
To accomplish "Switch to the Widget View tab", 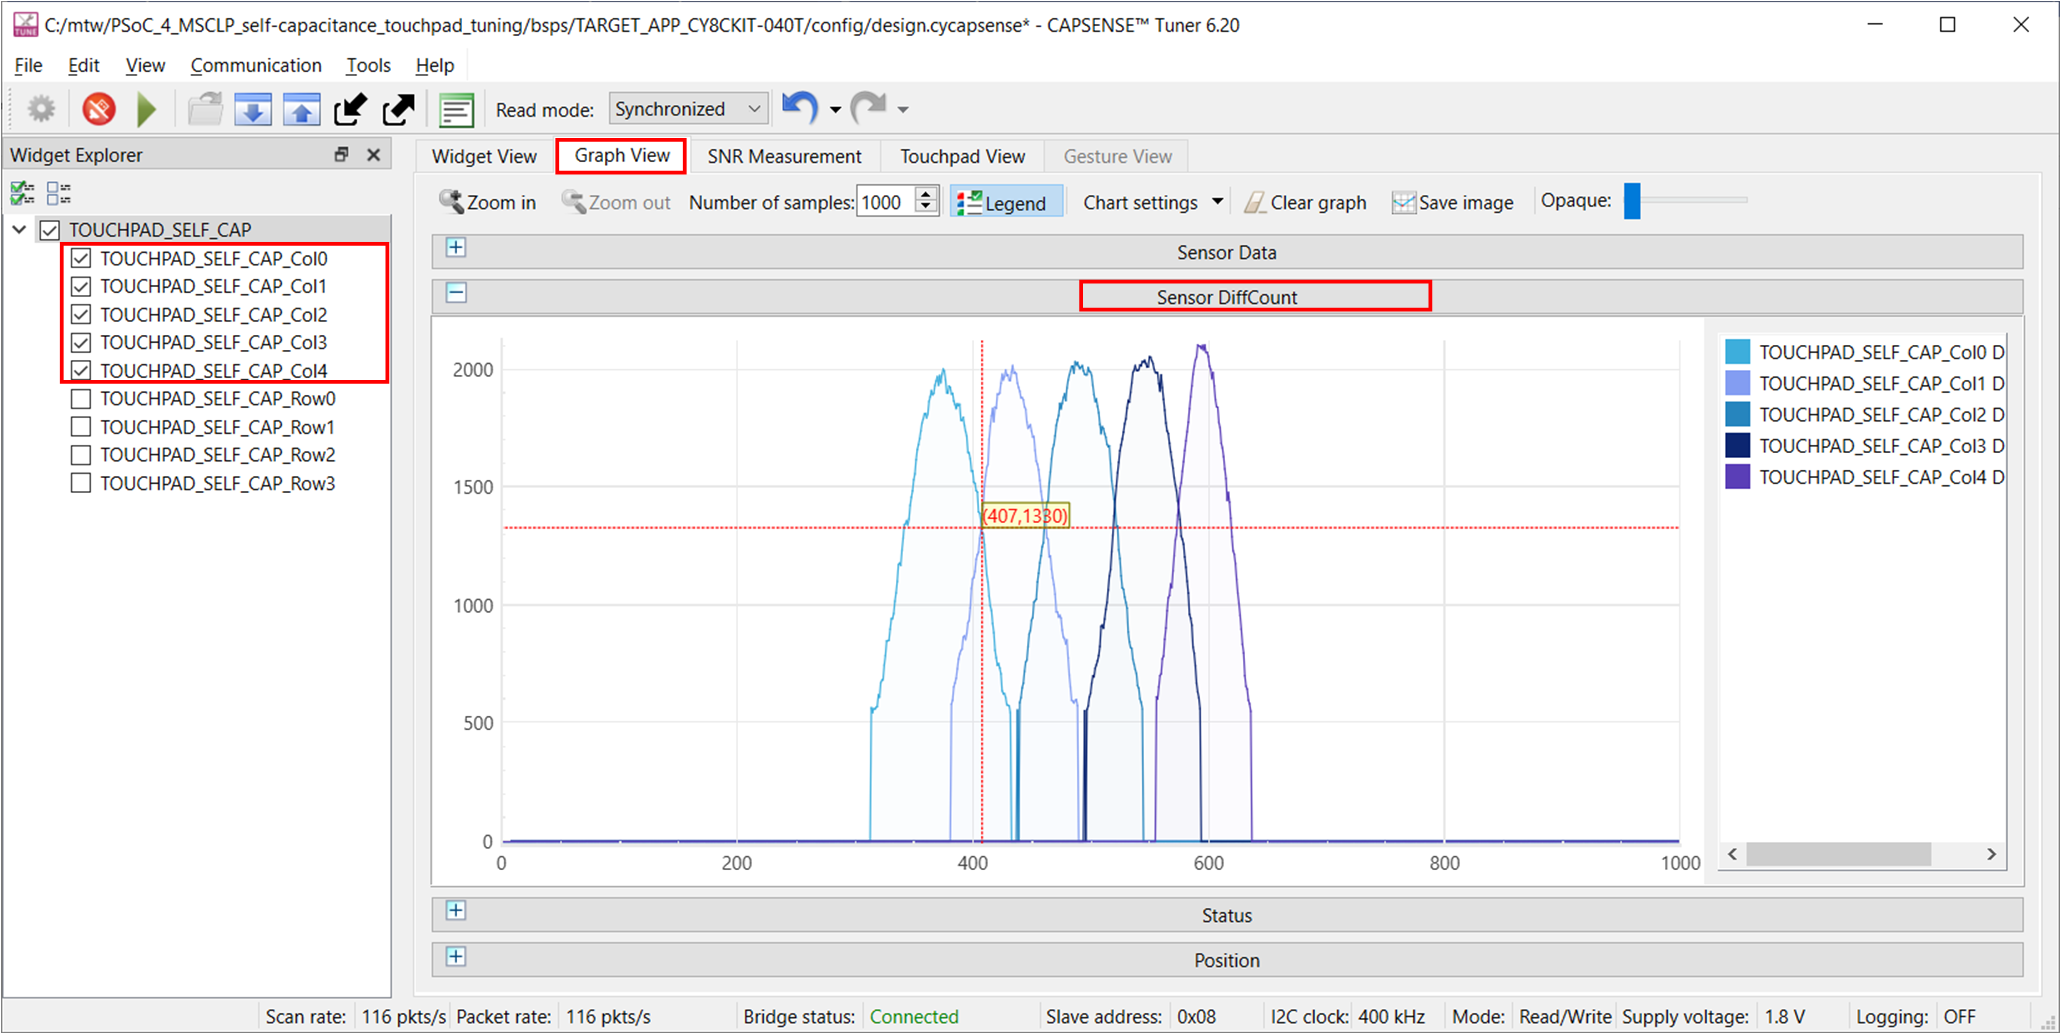I will click(x=484, y=156).
